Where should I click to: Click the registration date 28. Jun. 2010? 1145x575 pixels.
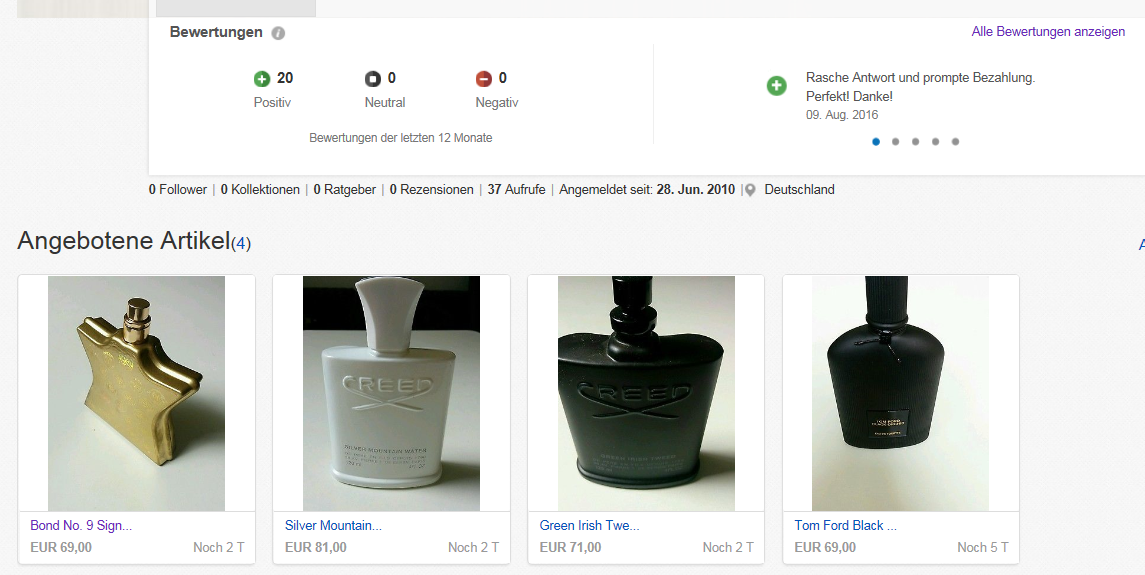[x=695, y=190]
